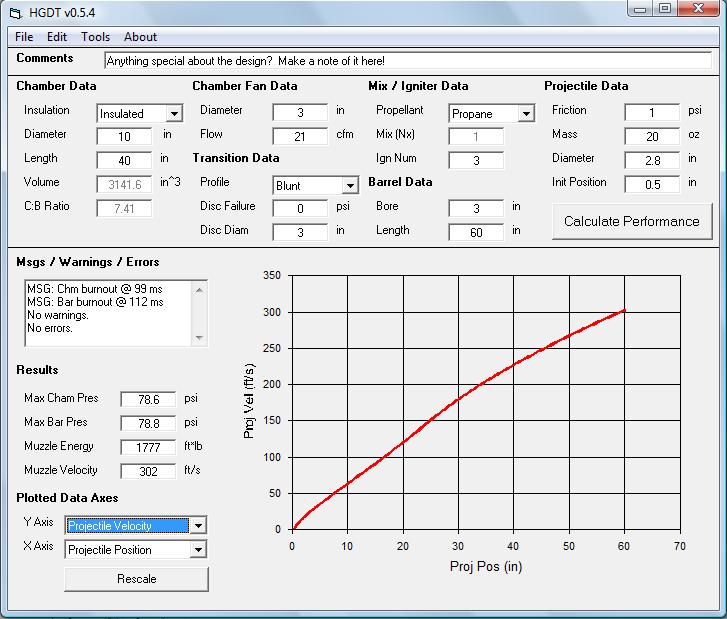Open the Tools menu
The height and width of the screenshot is (619, 727).
96,37
